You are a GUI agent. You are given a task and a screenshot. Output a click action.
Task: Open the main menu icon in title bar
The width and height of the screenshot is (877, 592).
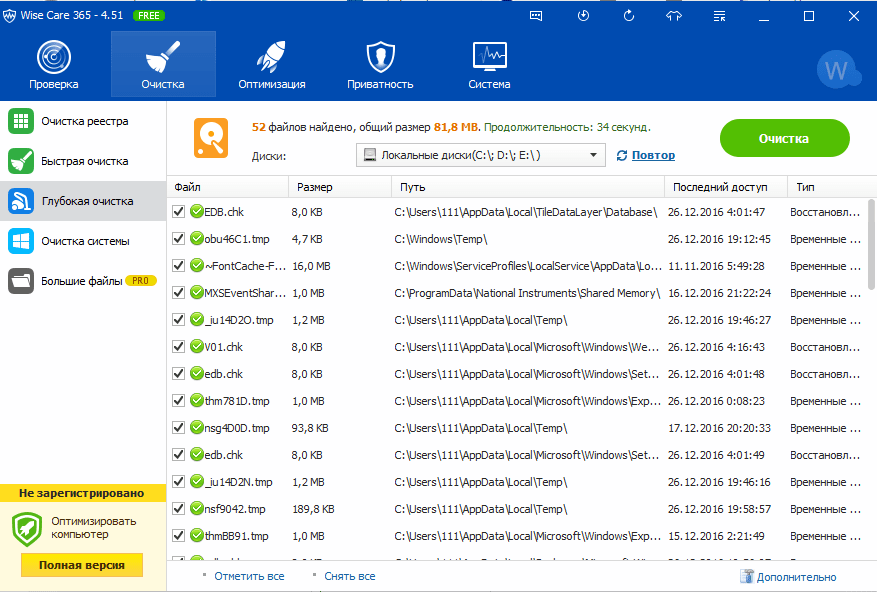click(719, 16)
